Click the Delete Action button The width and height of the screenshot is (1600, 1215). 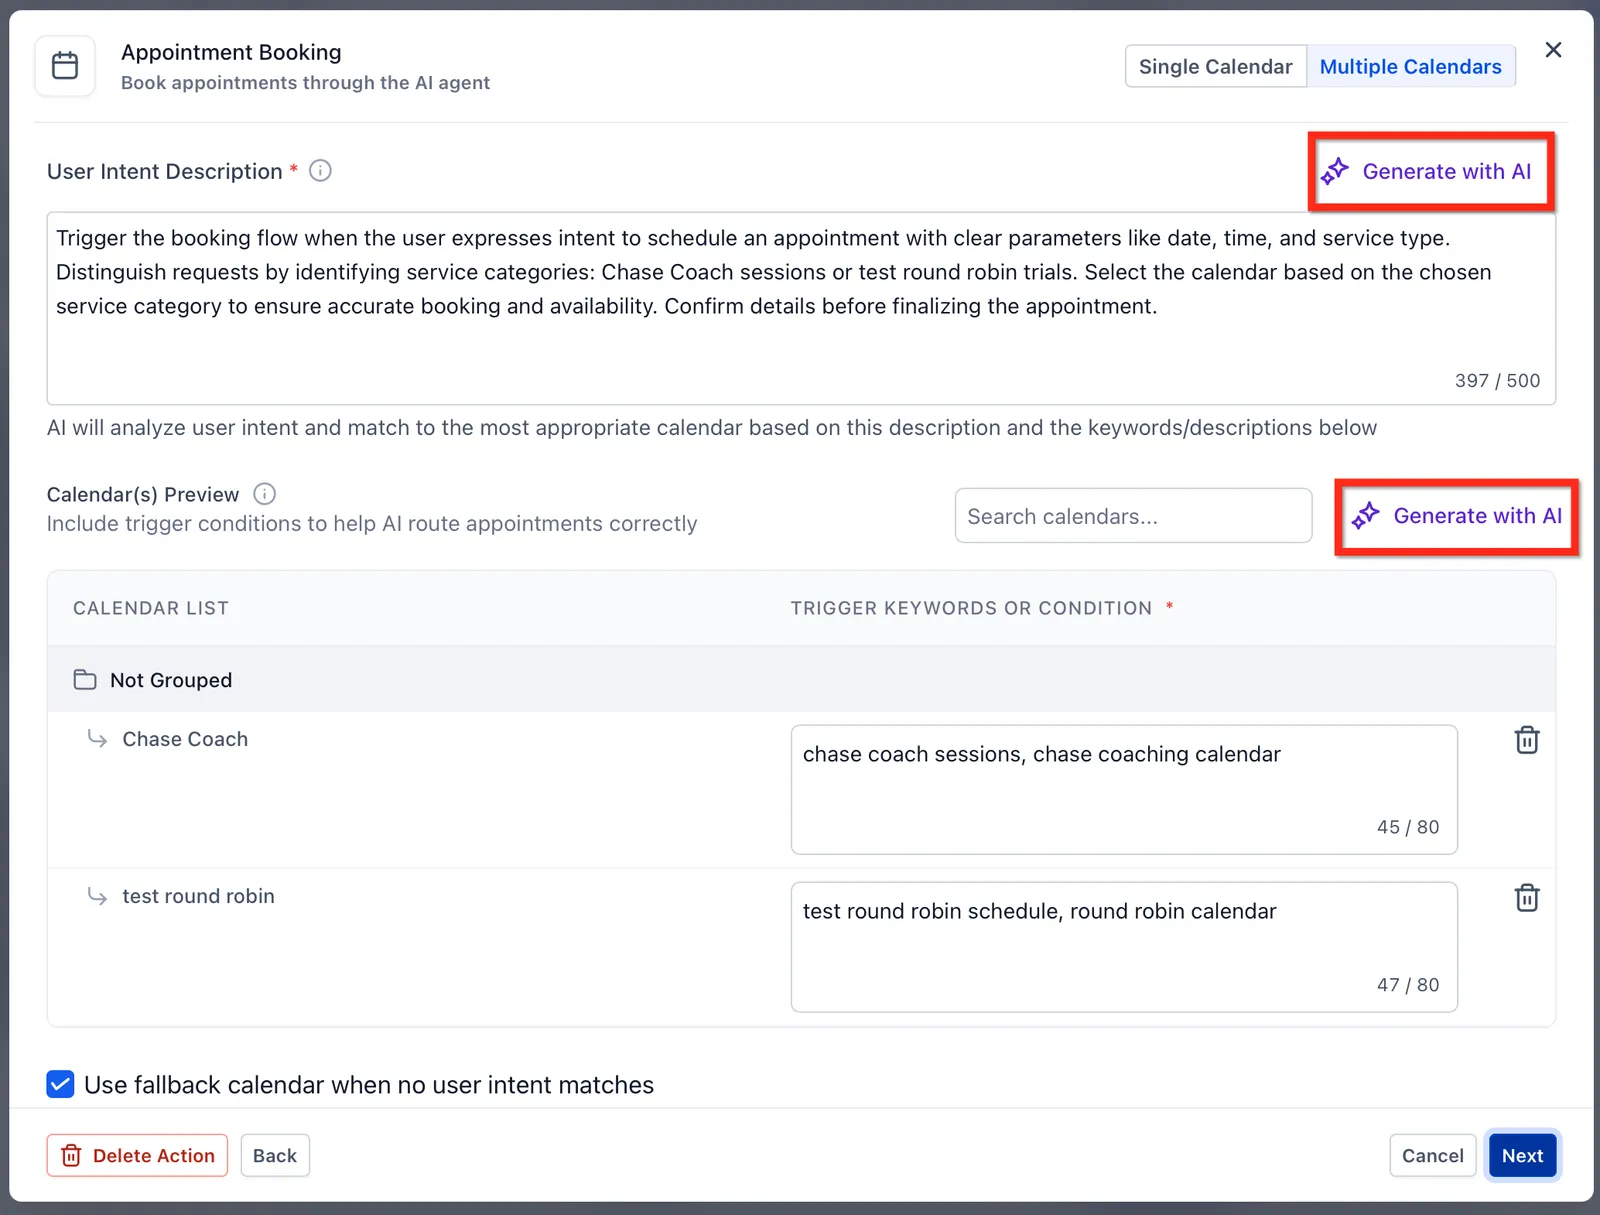click(x=137, y=1155)
